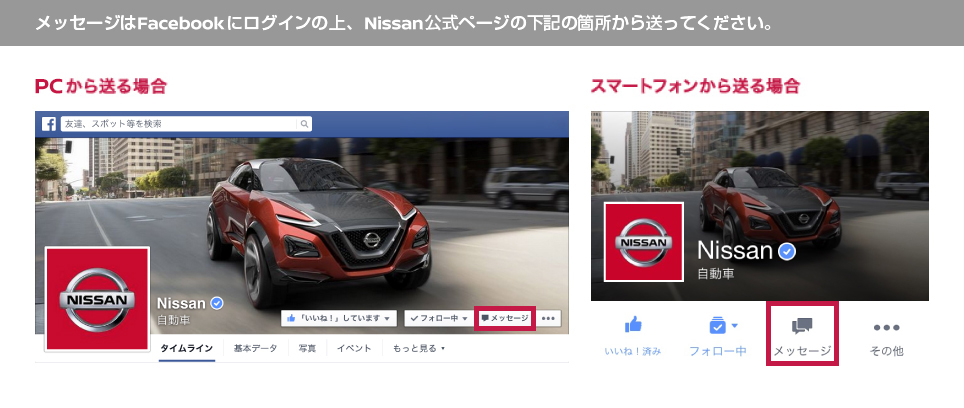Screen dimensions: 964x408
Task: Click the メッセージ button on PC page
Action: pos(505,318)
